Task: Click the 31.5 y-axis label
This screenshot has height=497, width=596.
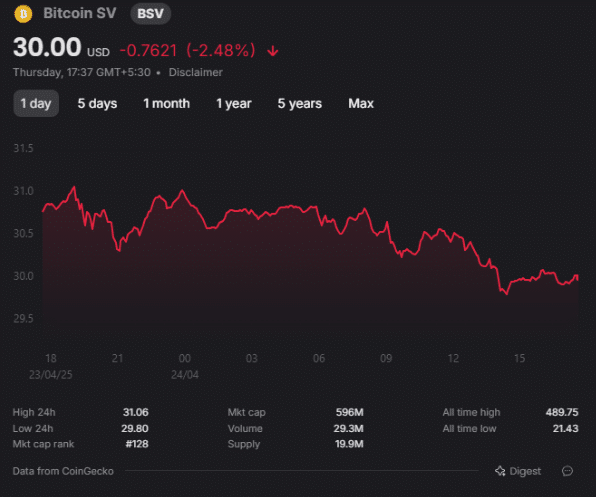Action: 23,148
